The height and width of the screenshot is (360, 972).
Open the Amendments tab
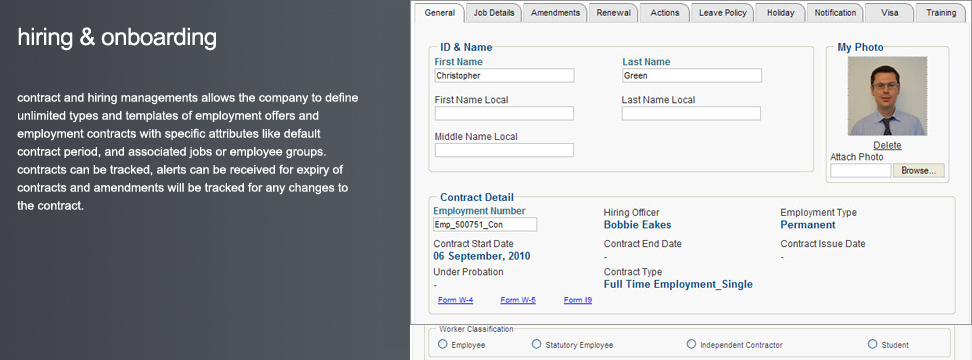555,13
